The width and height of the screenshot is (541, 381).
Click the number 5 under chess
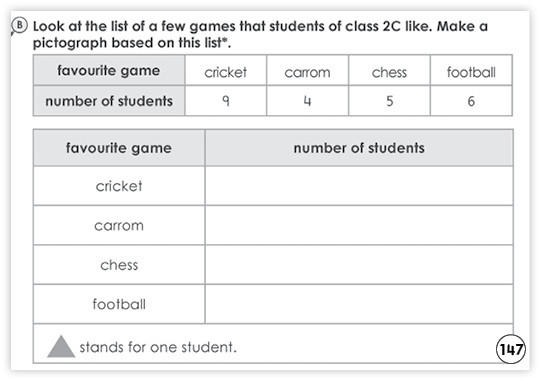390,101
